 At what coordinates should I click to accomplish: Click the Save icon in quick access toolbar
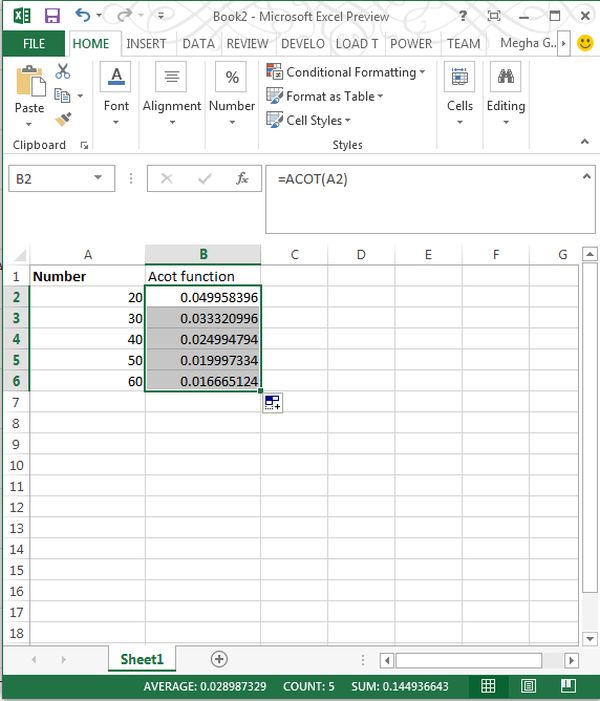click(52, 16)
